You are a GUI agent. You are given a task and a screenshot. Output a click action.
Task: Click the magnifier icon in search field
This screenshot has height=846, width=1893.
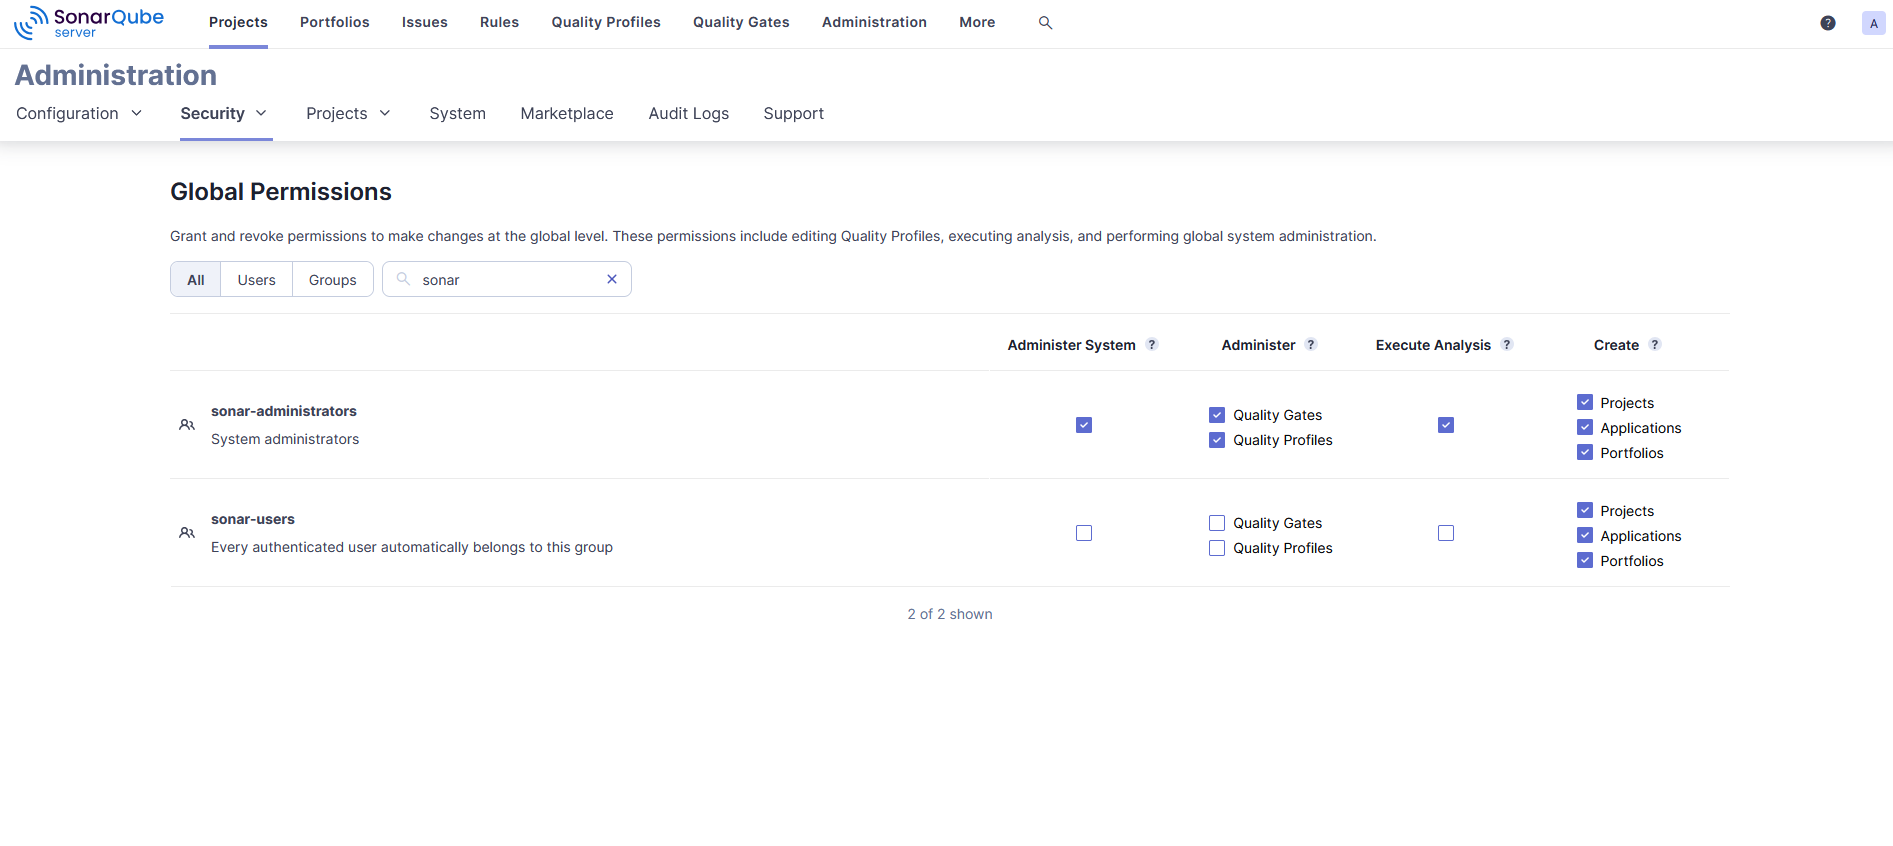403,279
